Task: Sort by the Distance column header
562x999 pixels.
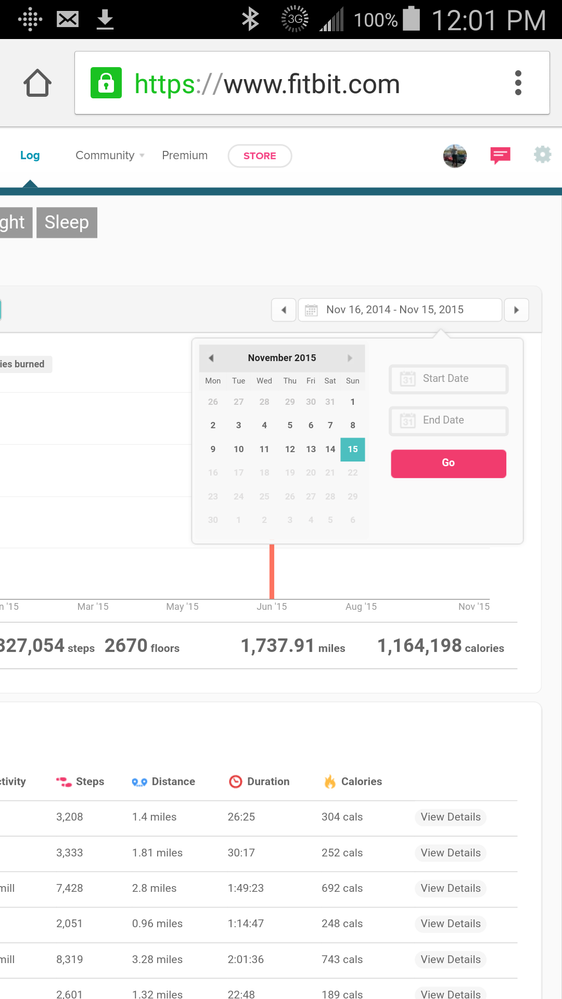Action: click(163, 782)
